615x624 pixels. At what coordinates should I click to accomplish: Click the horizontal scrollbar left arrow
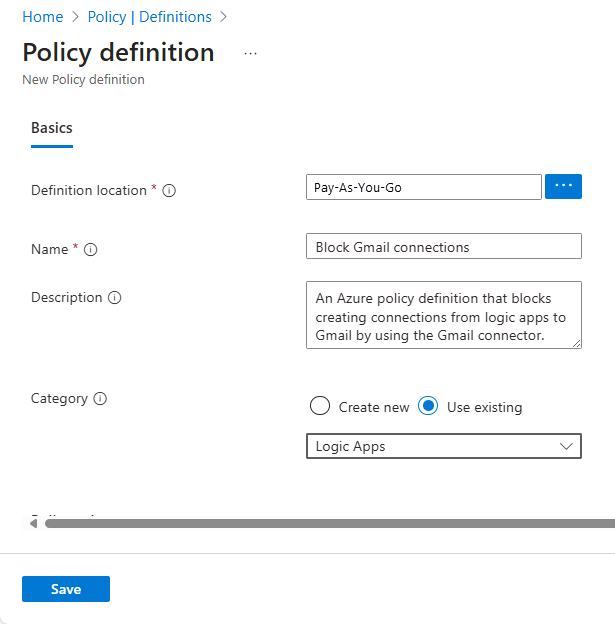click(33, 523)
